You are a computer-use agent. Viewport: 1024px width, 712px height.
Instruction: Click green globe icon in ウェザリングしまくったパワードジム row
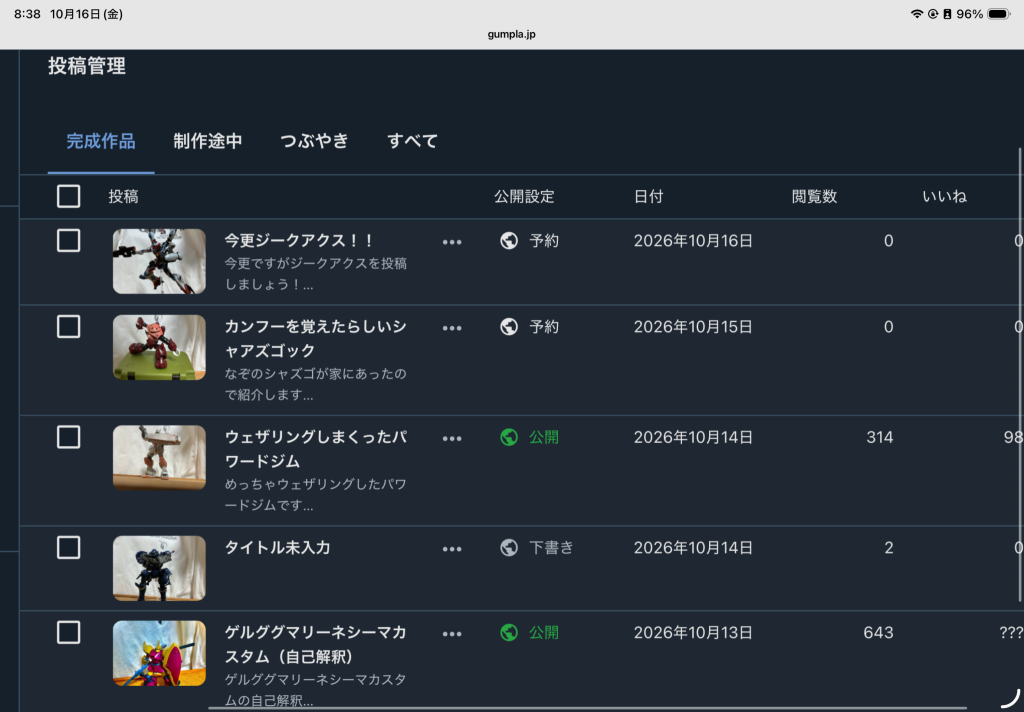coord(509,437)
